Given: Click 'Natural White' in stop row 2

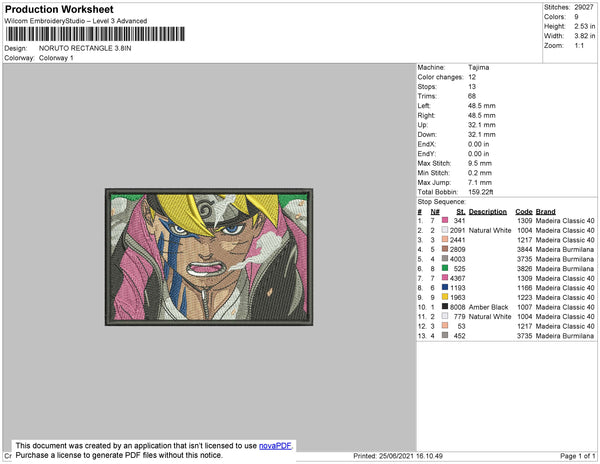Looking at the screenshot, I should [490, 230].
